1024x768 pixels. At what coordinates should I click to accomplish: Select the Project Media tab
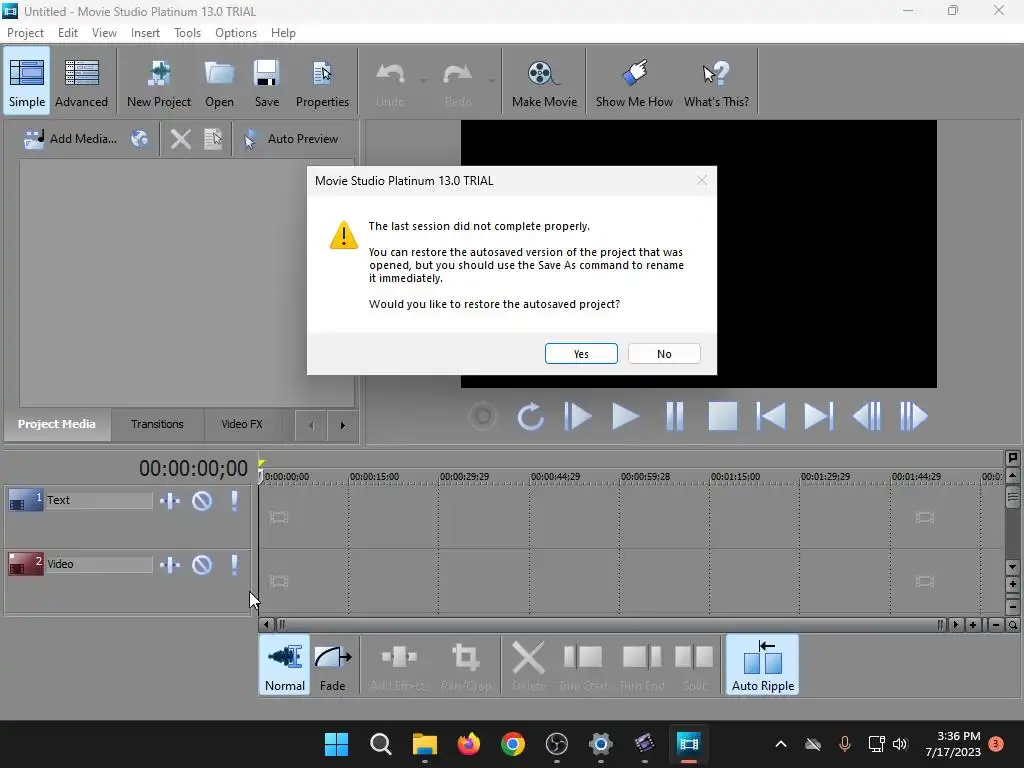tap(57, 424)
